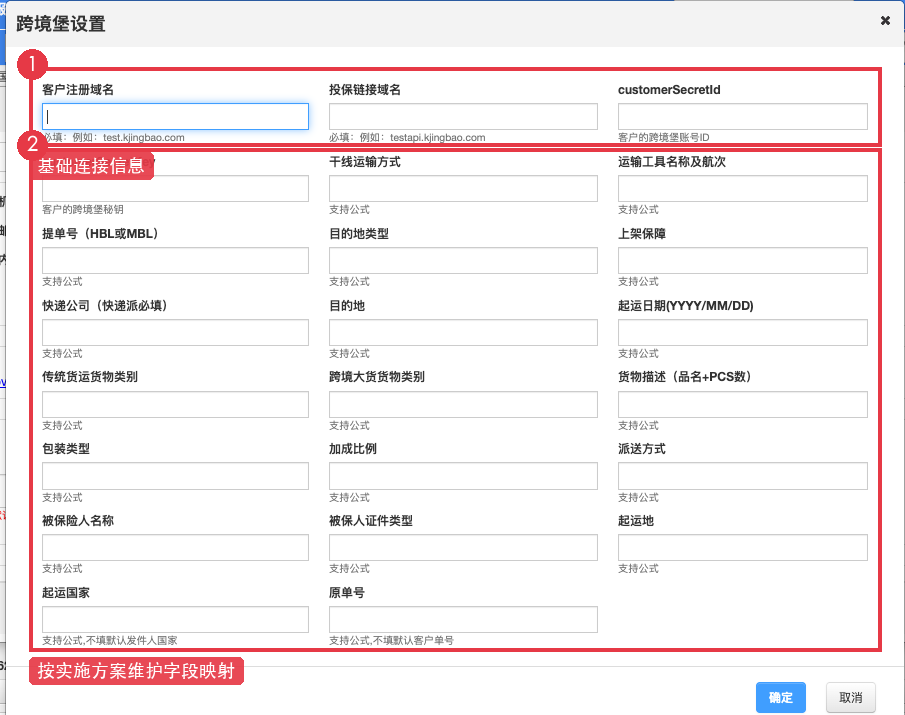Screen dimensions: 905x715
Task: Click the 起运日期(YYYY/MM/DD) label
Action: point(686,306)
